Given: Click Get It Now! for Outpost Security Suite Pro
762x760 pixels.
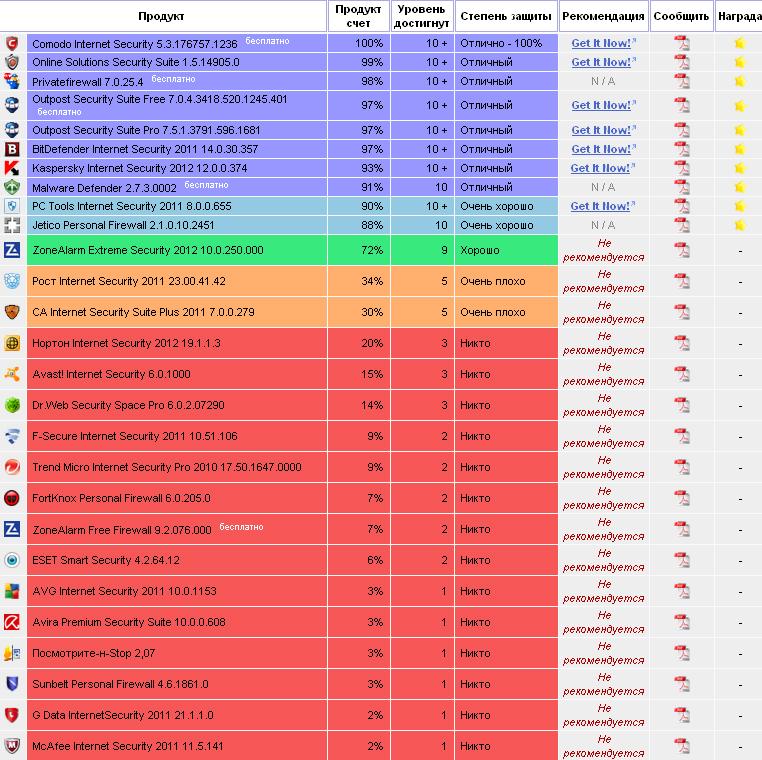Looking at the screenshot, I should [603, 130].
